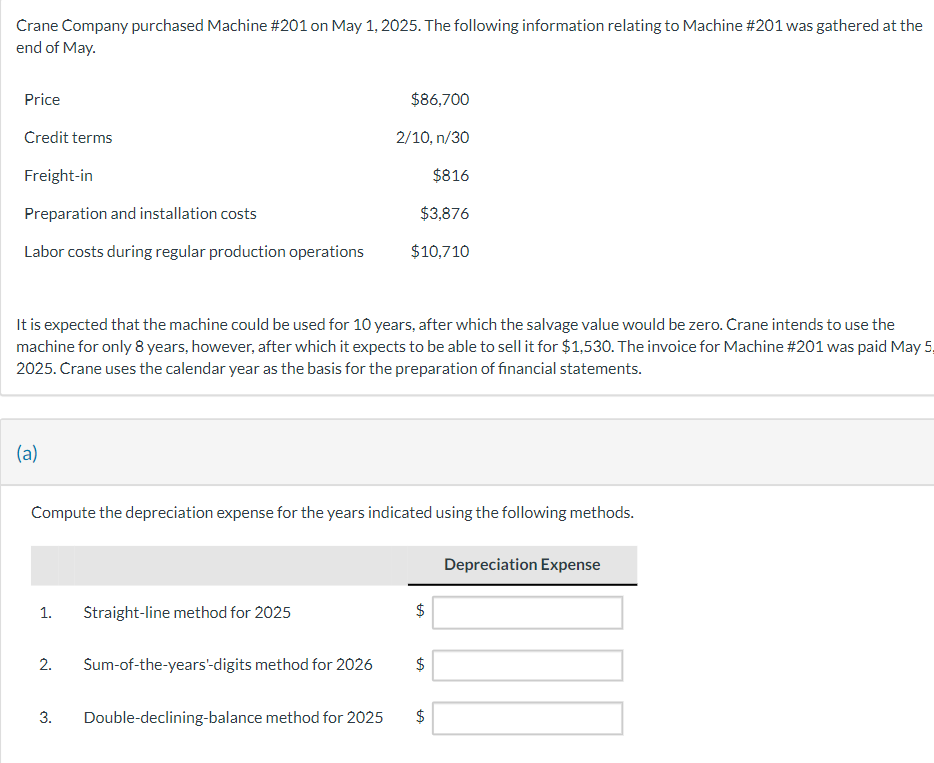
Task: Click the Double-declining-balance method 2025 label
Action: click(233, 718)
